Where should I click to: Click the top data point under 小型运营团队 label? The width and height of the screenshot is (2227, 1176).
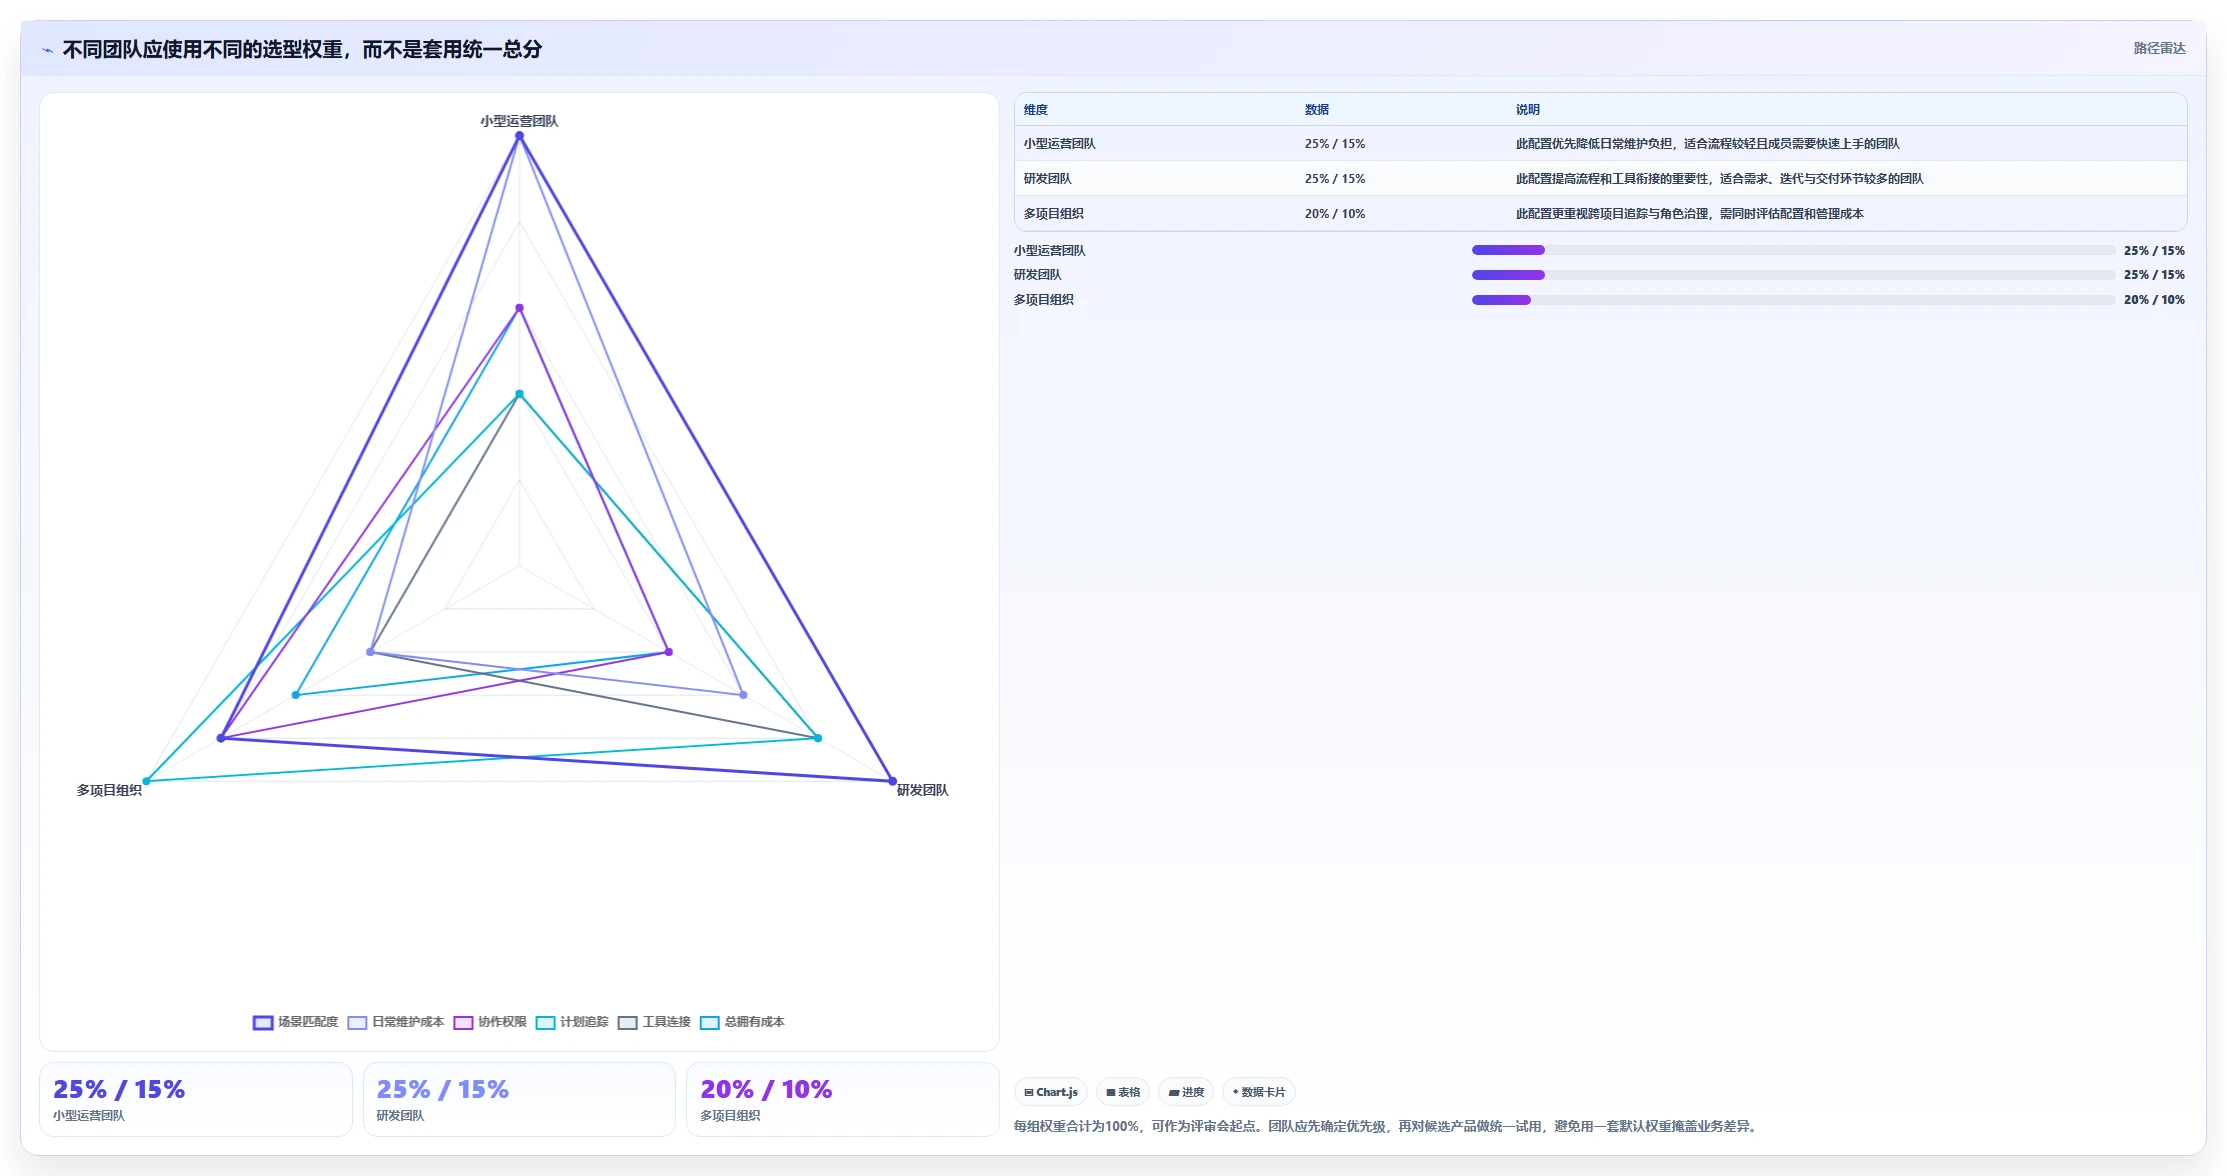(519, 136)
